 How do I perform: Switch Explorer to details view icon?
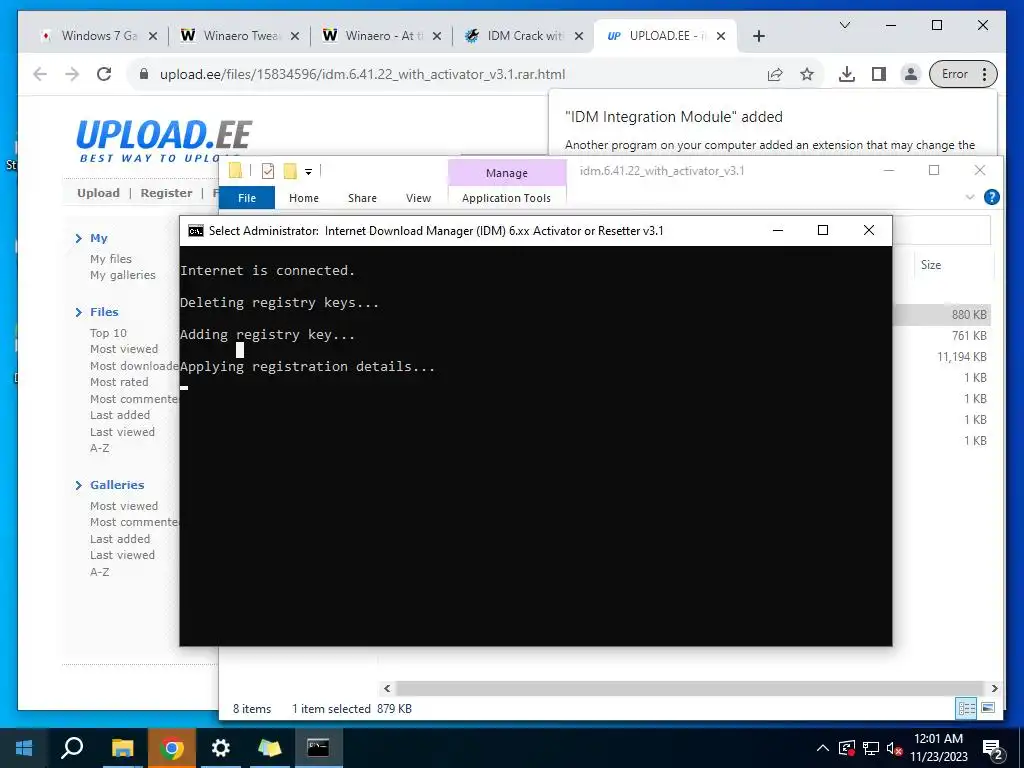coord(967,708)
